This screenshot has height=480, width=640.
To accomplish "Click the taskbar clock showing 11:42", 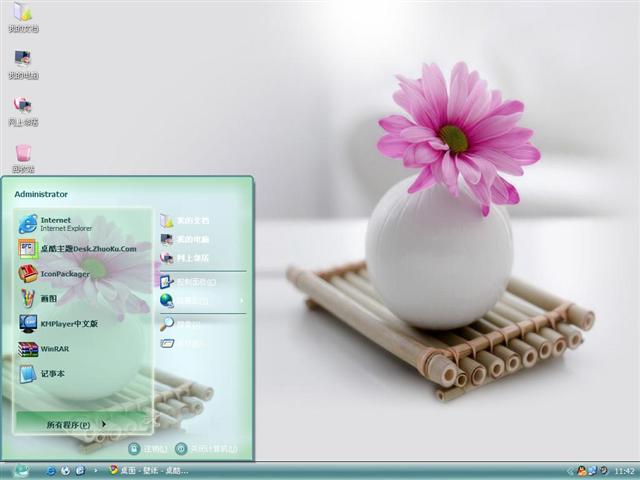I will (x=624, y=471).
